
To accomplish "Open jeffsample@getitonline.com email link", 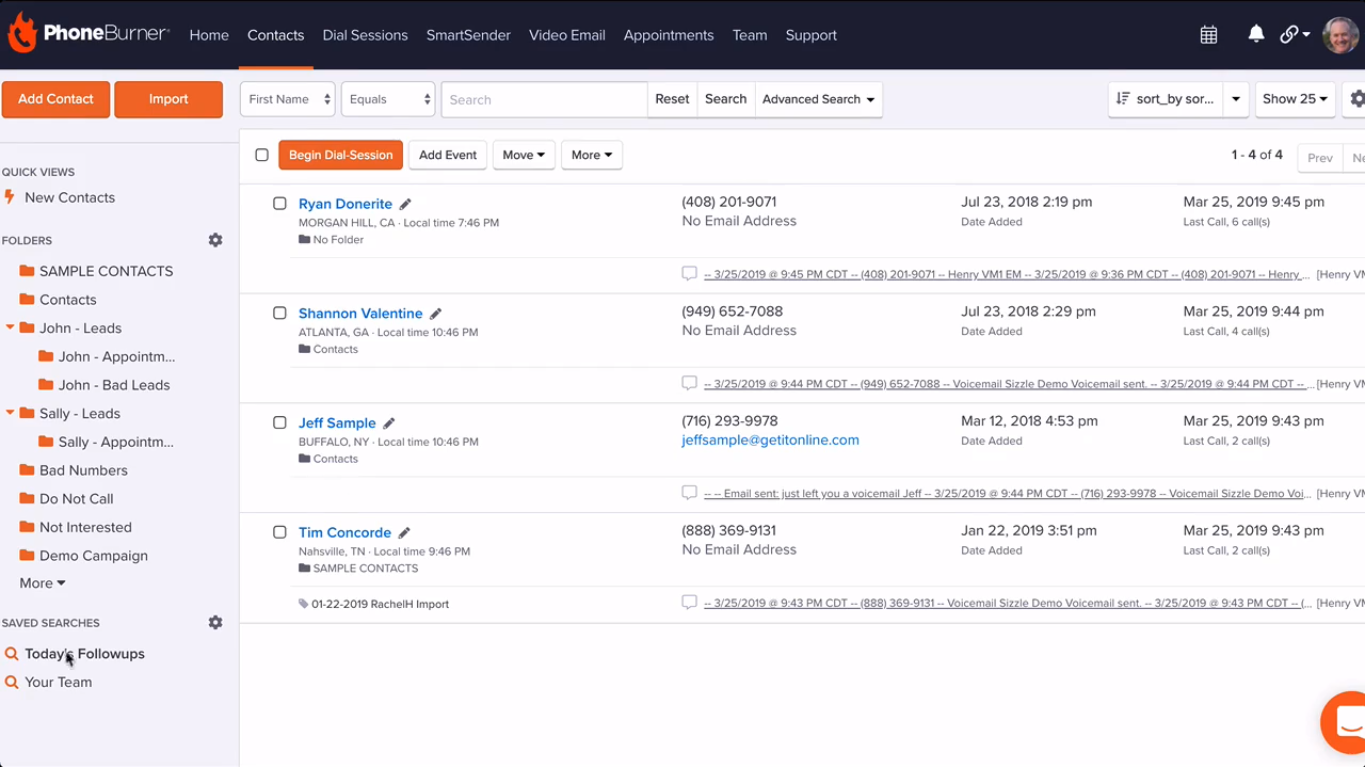I will click(770, 439).
